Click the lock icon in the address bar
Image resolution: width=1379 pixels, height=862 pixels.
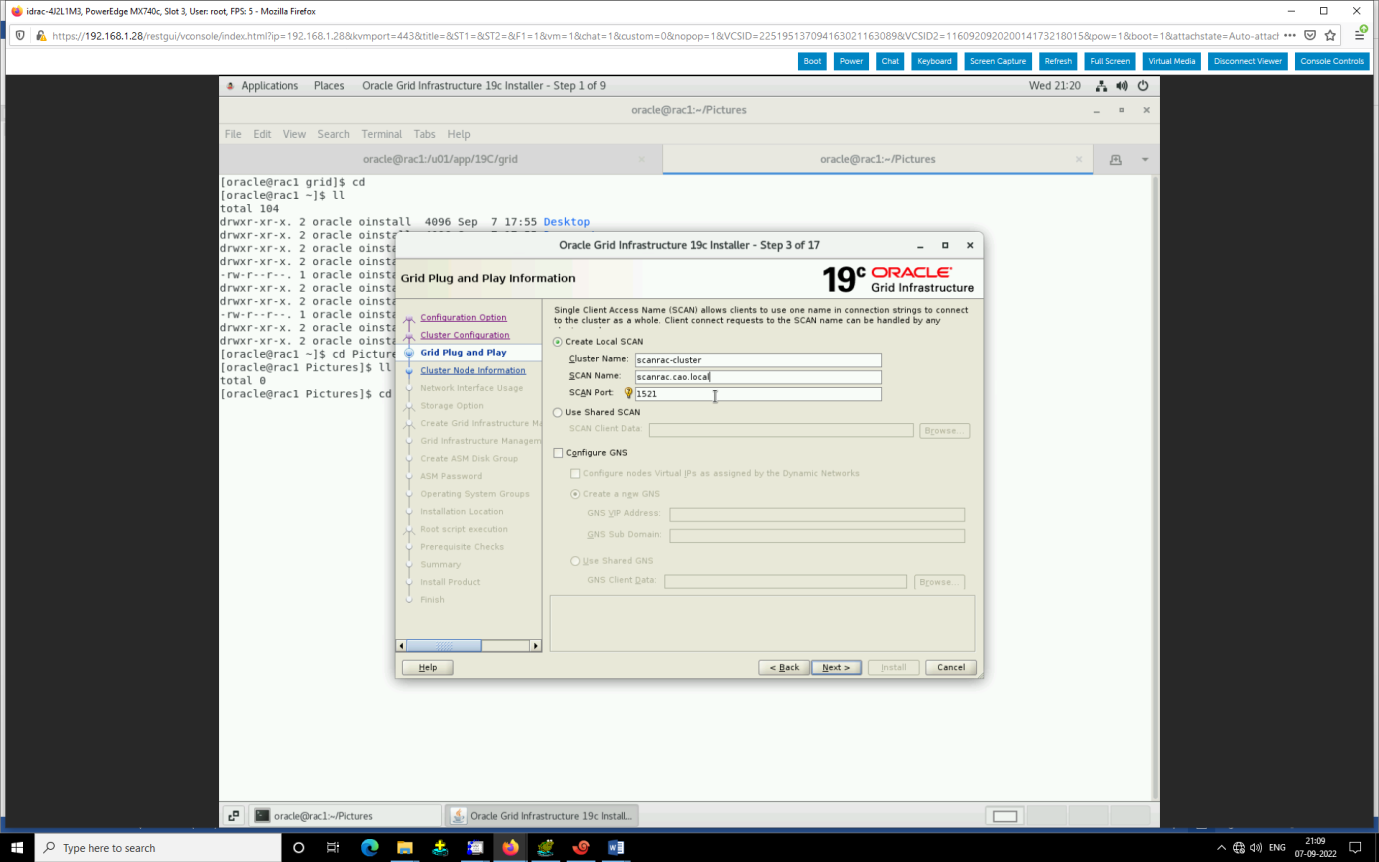pos(41,35)
